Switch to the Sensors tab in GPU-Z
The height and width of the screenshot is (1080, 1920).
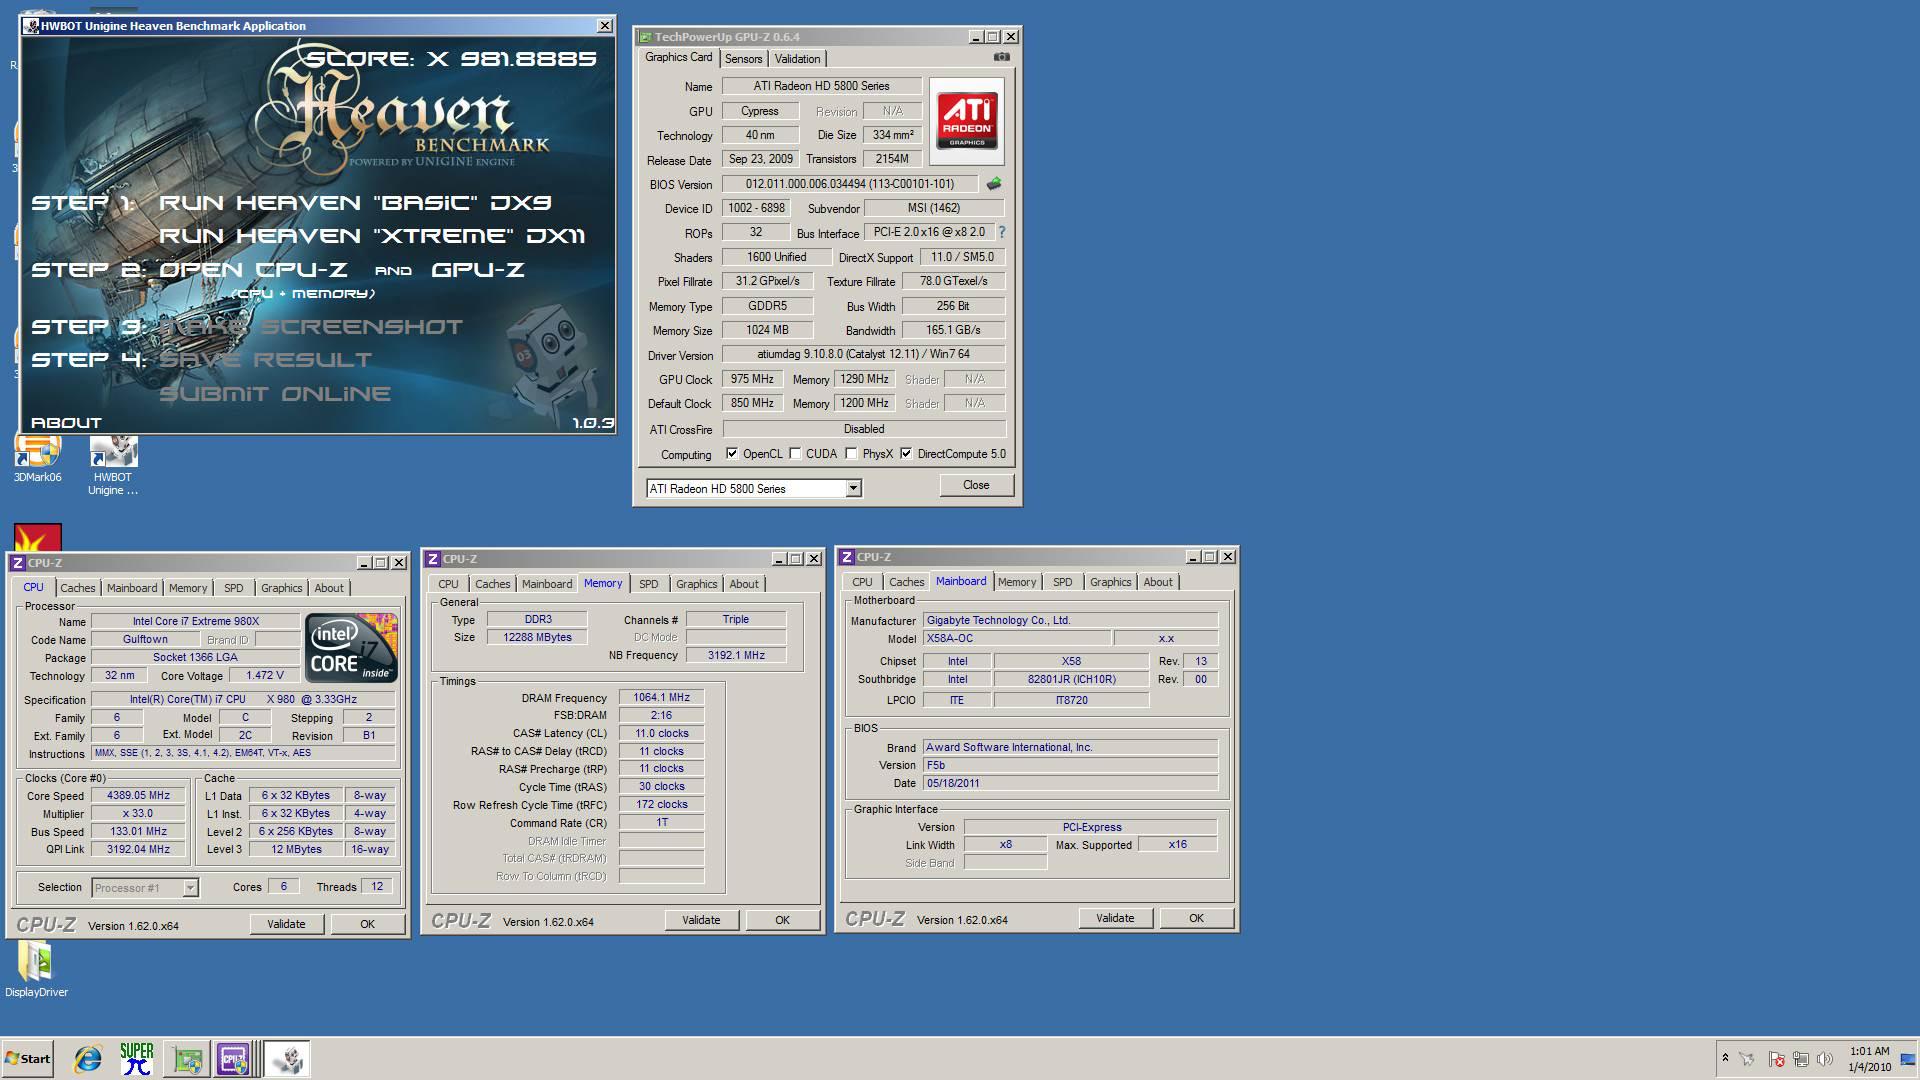click(x=743, y=59)
